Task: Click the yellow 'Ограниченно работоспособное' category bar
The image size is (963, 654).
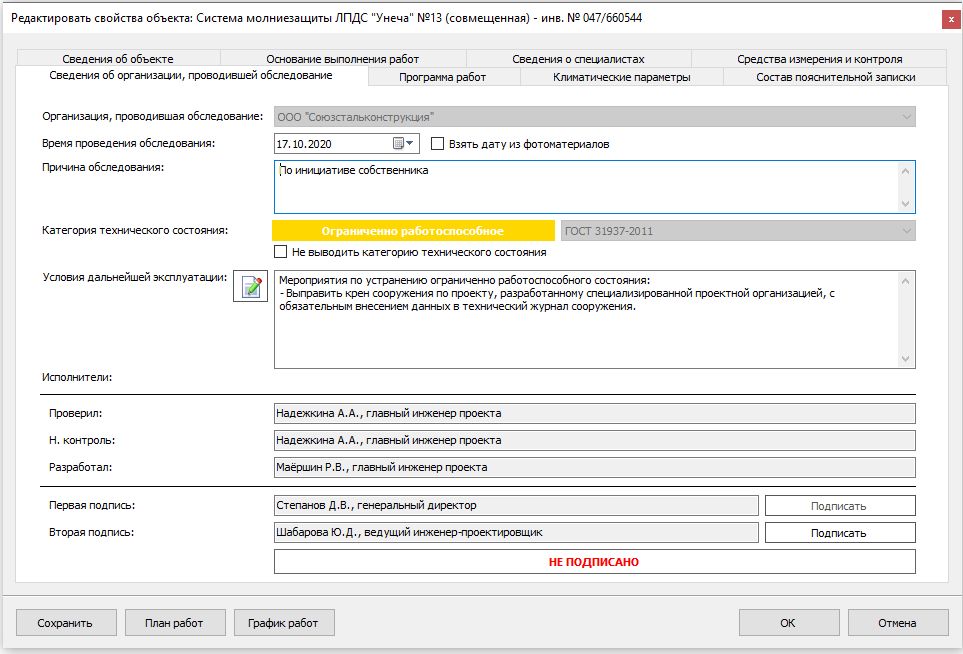Action: click(413, 231)
